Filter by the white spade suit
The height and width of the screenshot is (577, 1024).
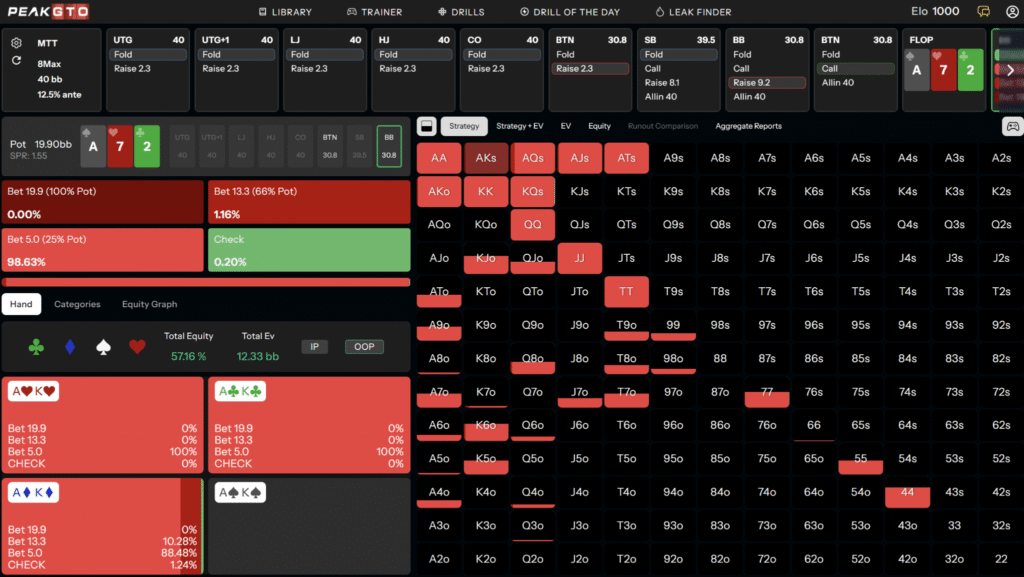click(x=103, y=347)
